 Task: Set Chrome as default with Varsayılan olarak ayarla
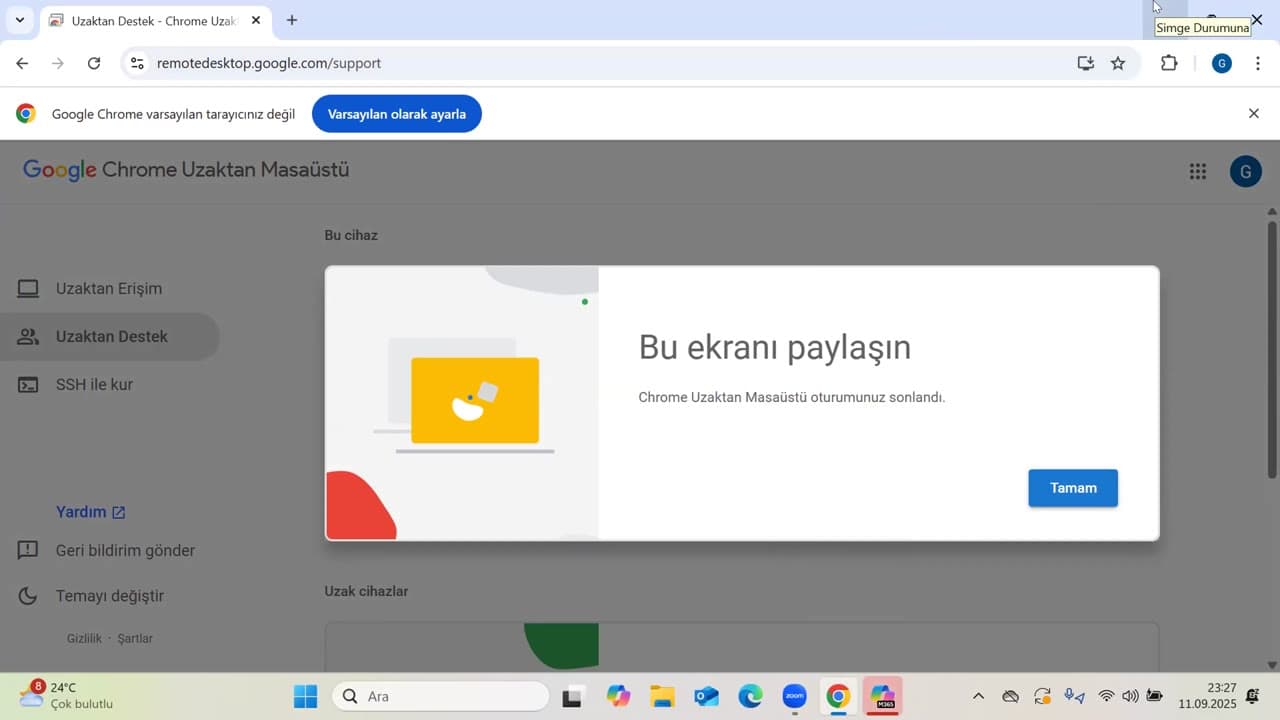(x=397, y=114)
